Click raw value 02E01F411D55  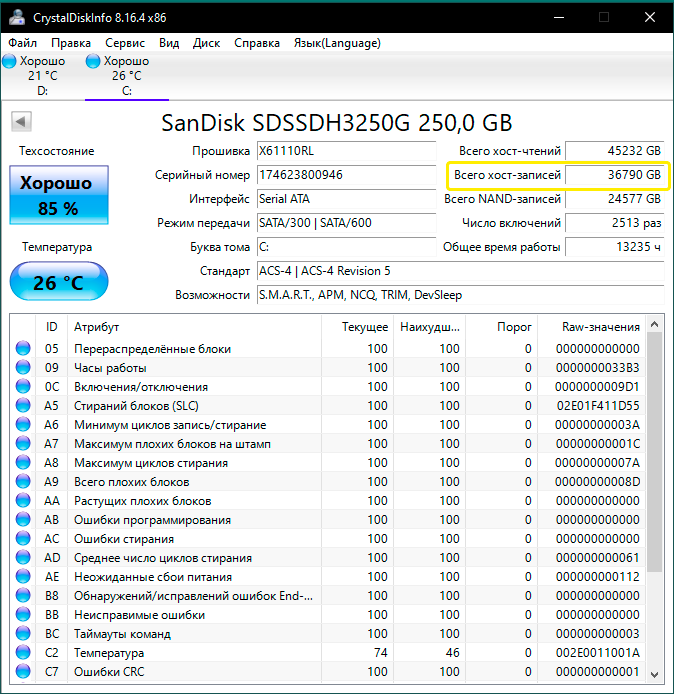(x=598, y=405)
